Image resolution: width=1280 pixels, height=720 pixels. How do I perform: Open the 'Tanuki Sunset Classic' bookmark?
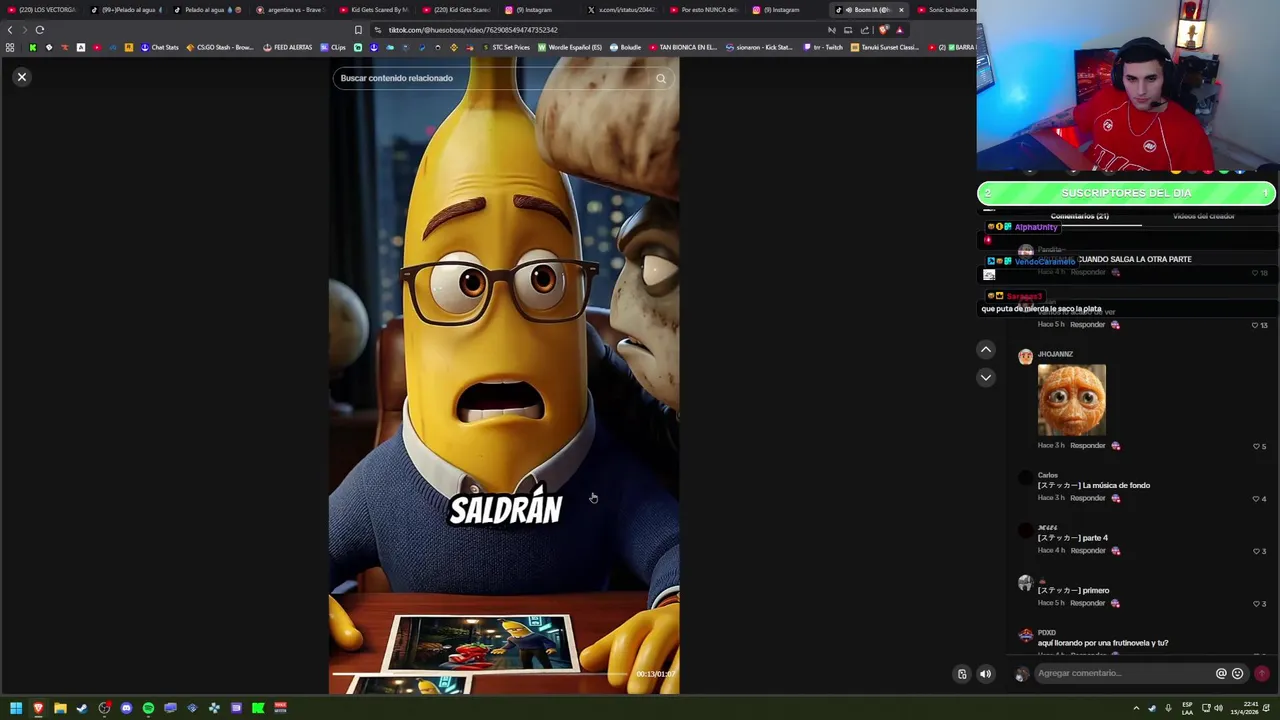click(x=884, y=47)
